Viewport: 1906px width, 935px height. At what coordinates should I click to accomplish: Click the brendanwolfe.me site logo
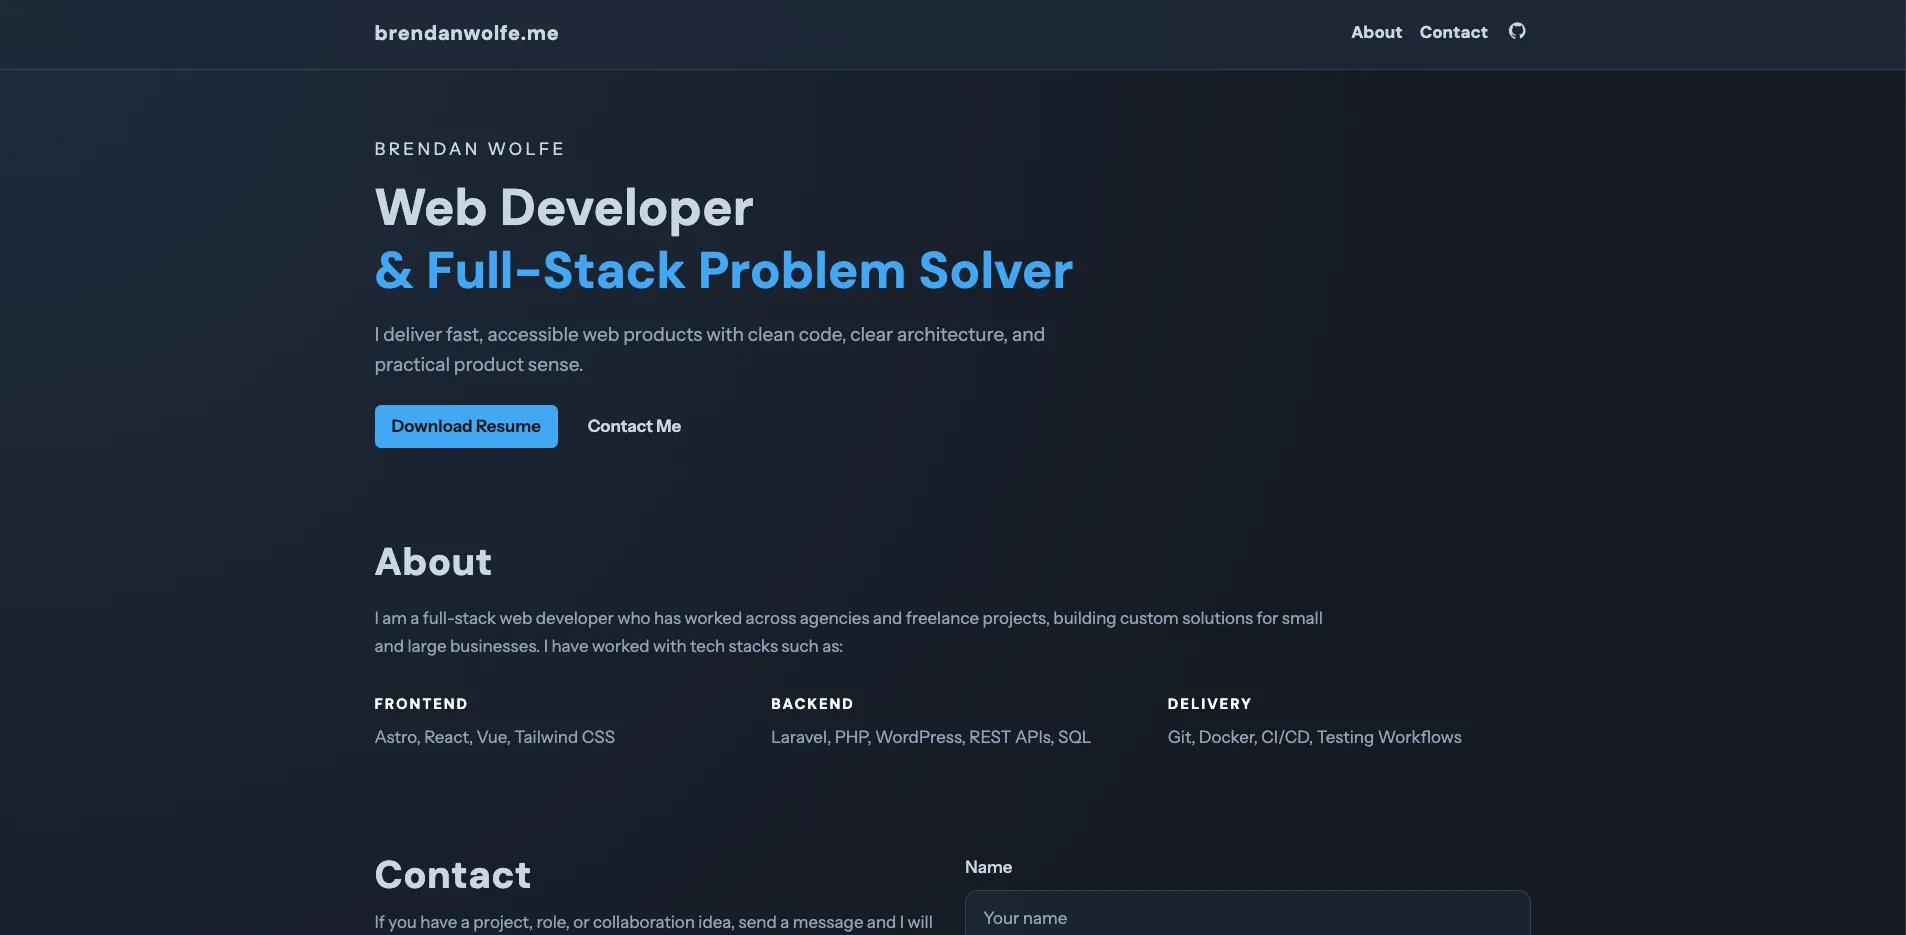click(466, 33)
